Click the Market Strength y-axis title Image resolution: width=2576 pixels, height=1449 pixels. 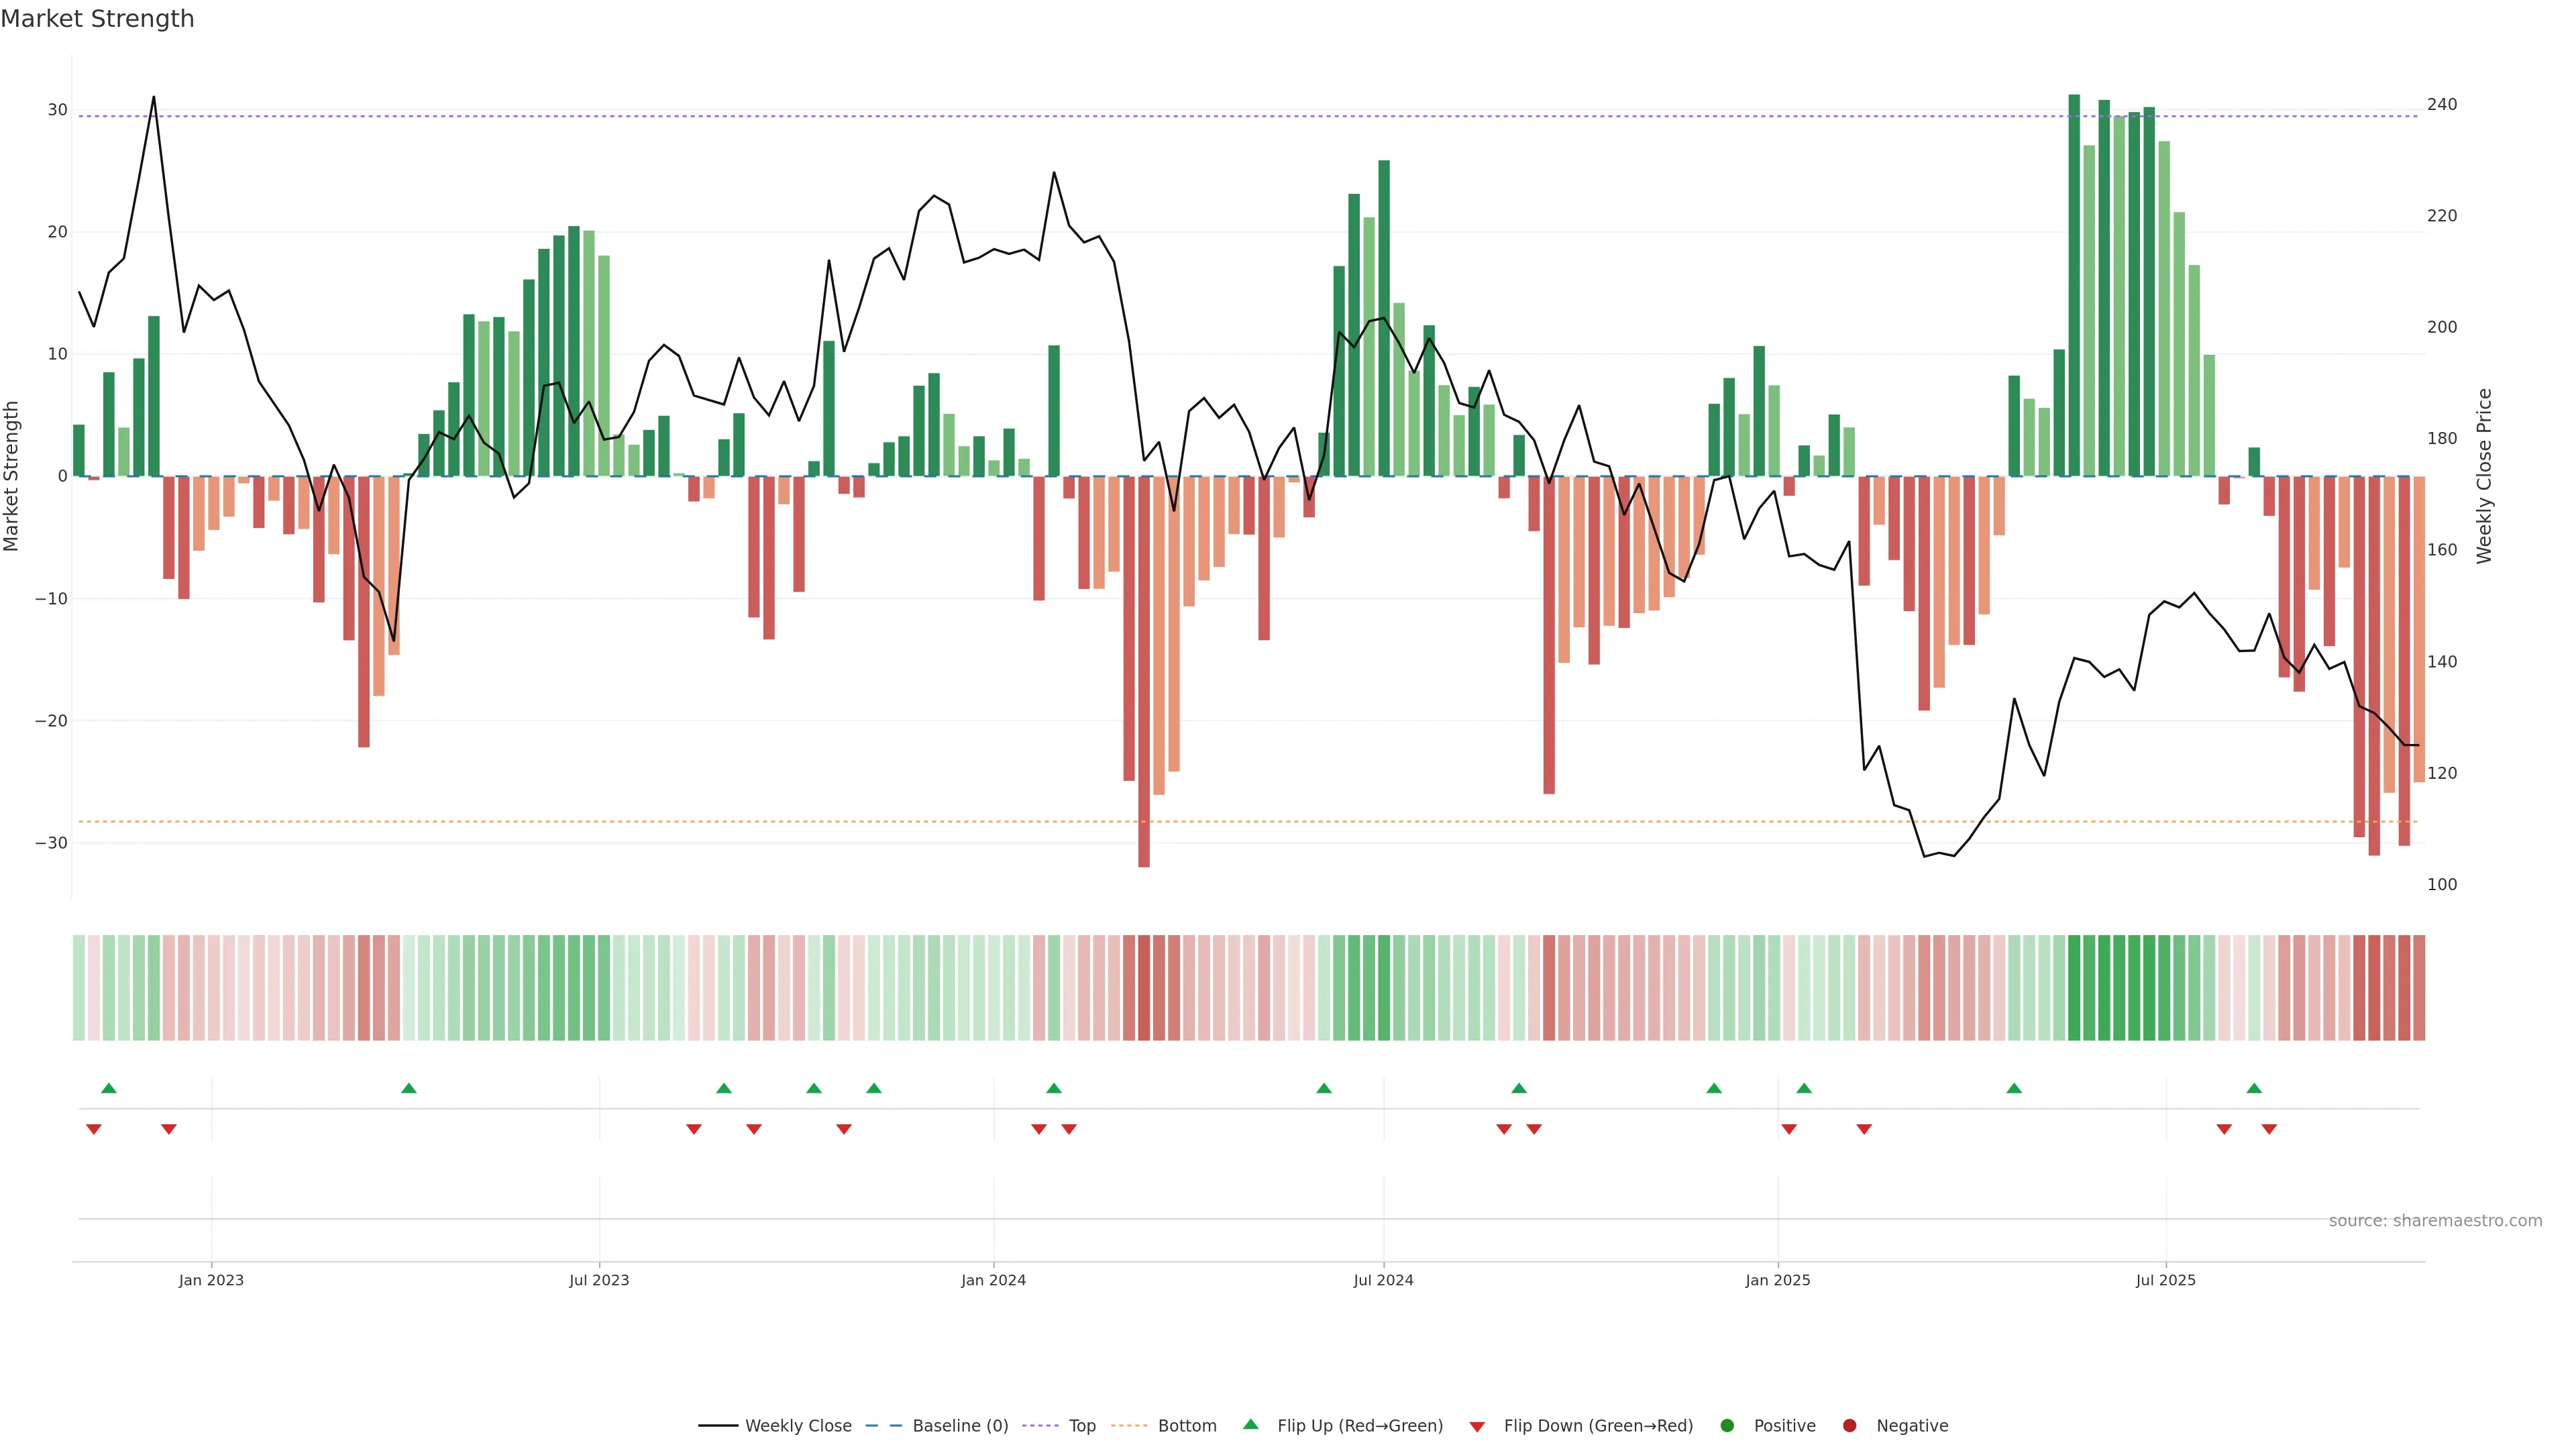pyautogui.click(x=12, y=476)
